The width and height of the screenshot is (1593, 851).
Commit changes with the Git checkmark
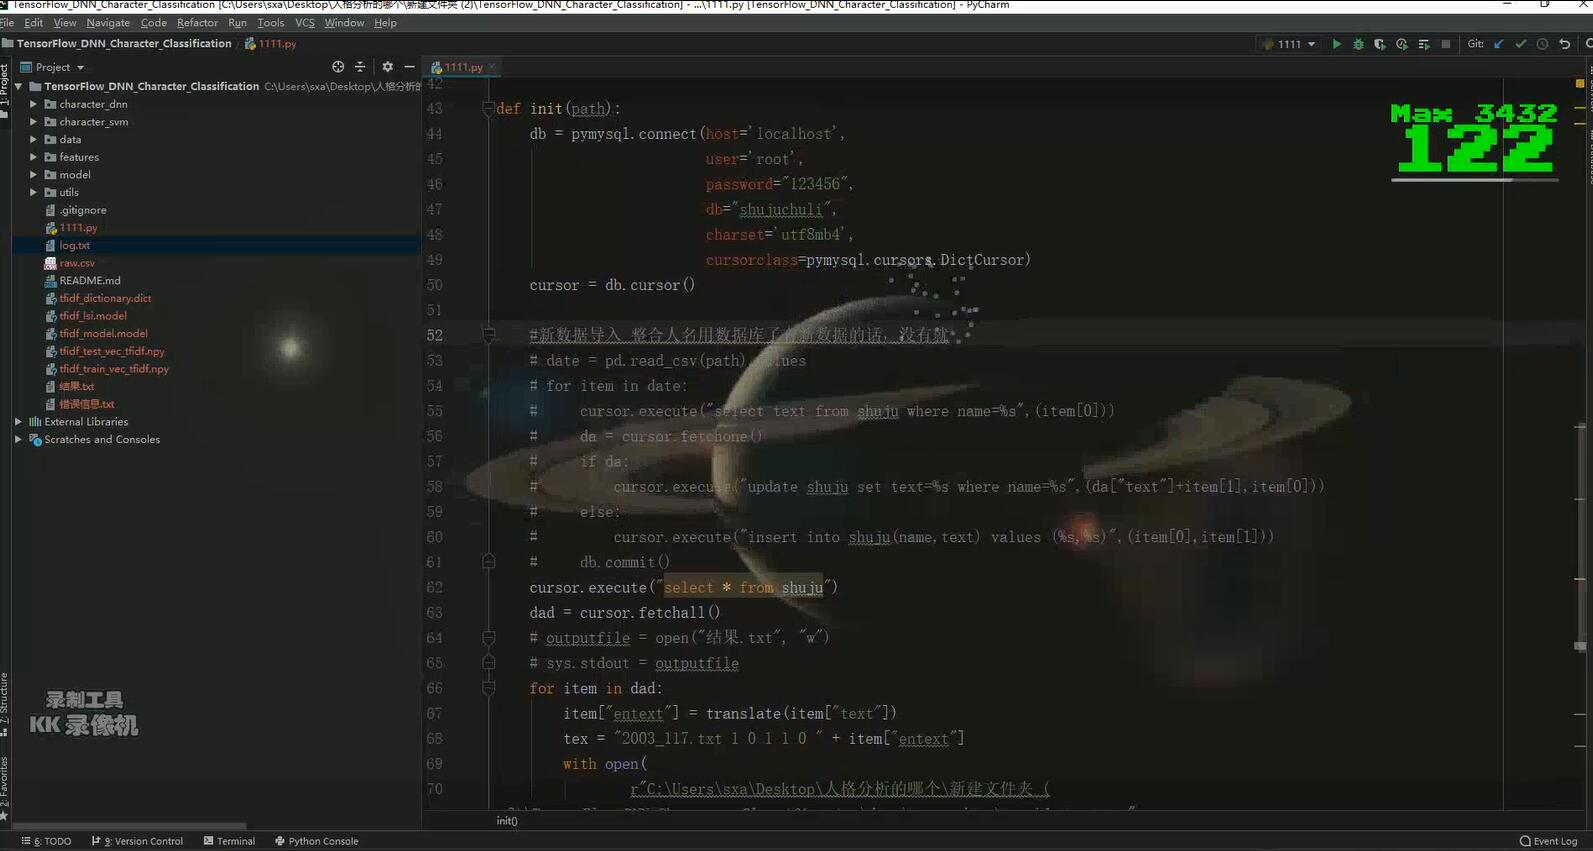(x=1521, y=44)
